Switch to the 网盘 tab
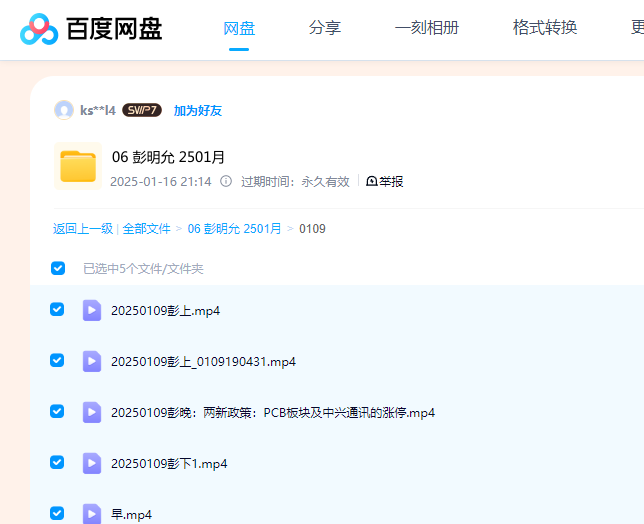This screenshot has height=524, width=644. [239, 29]
